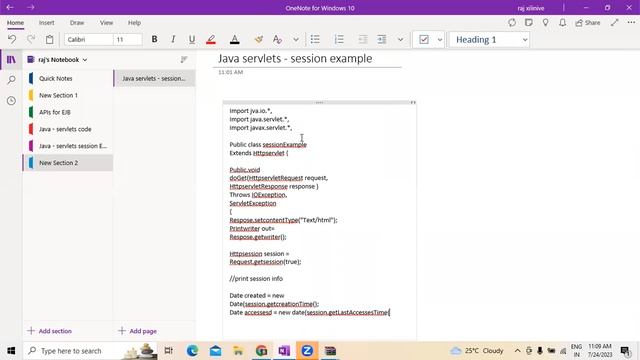
Task: Click the Forward arrow in title bar
Action: pos(31,7)
